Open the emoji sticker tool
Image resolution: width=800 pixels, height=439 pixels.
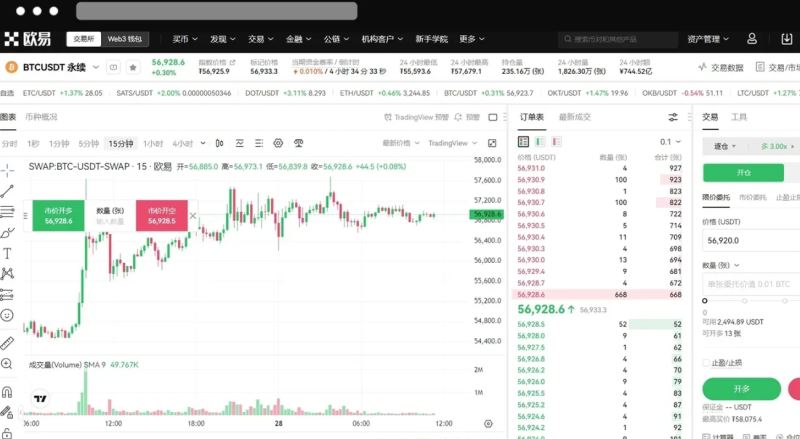tap(7, 315)
